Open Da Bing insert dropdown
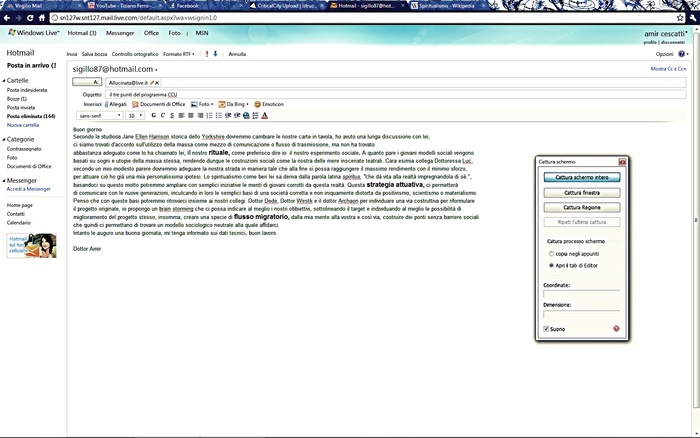 point(233,104)
